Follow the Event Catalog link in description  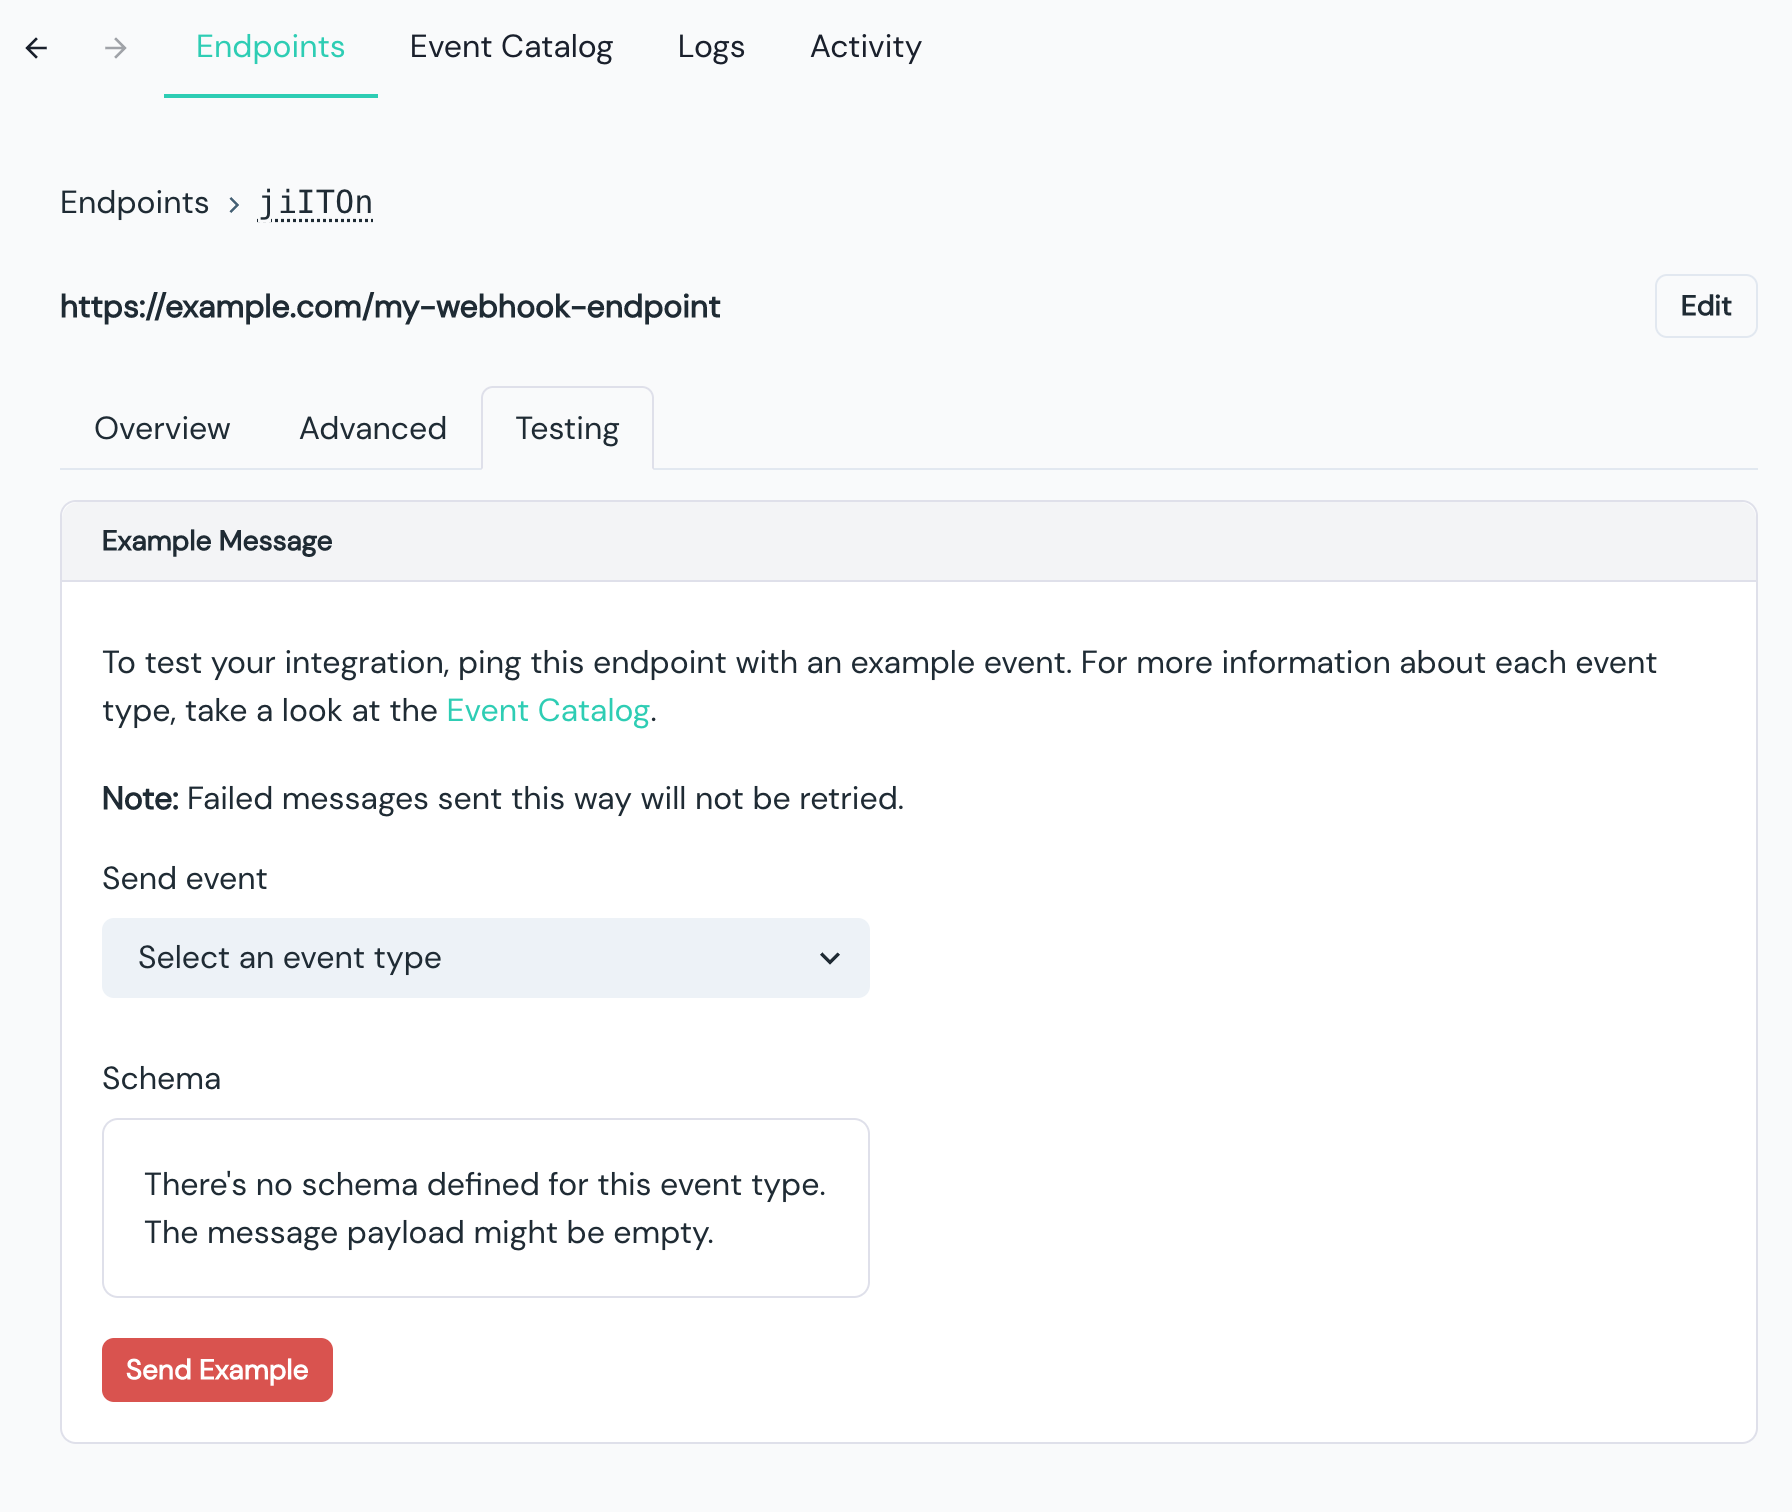point(548,711)
